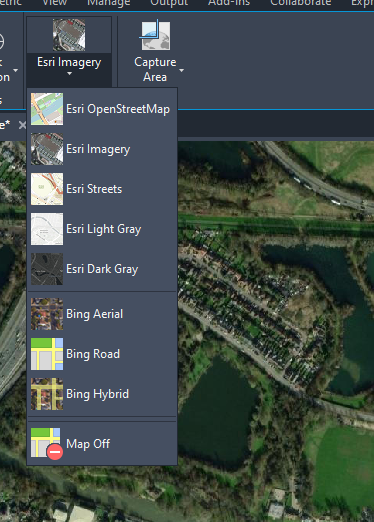Pick the Esri Streets map thumbnail
374x522 pixels.
tap(47, 189)
